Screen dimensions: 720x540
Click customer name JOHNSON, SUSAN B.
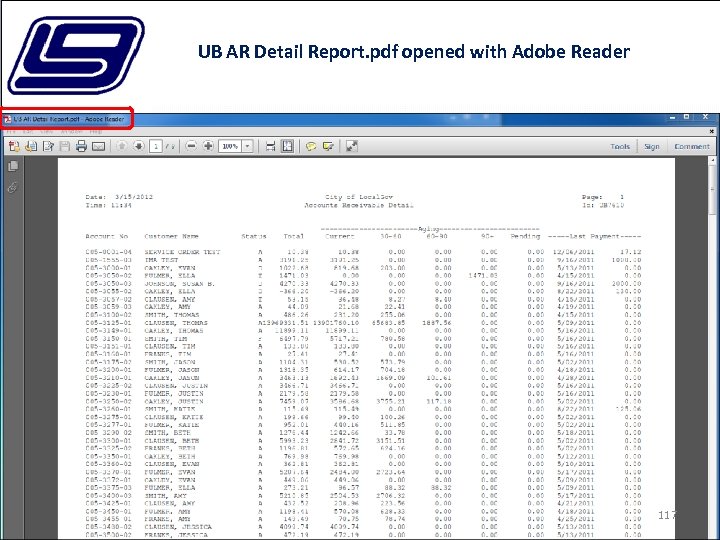[x=180, y=284]
